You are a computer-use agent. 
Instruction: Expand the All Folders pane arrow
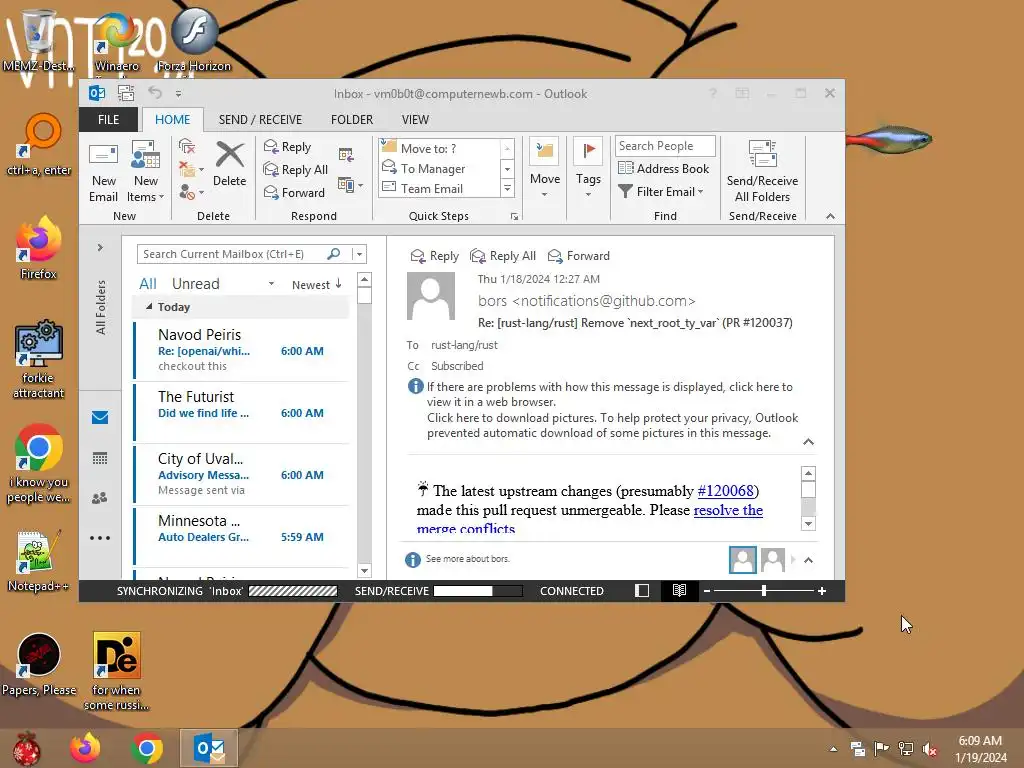100,248
